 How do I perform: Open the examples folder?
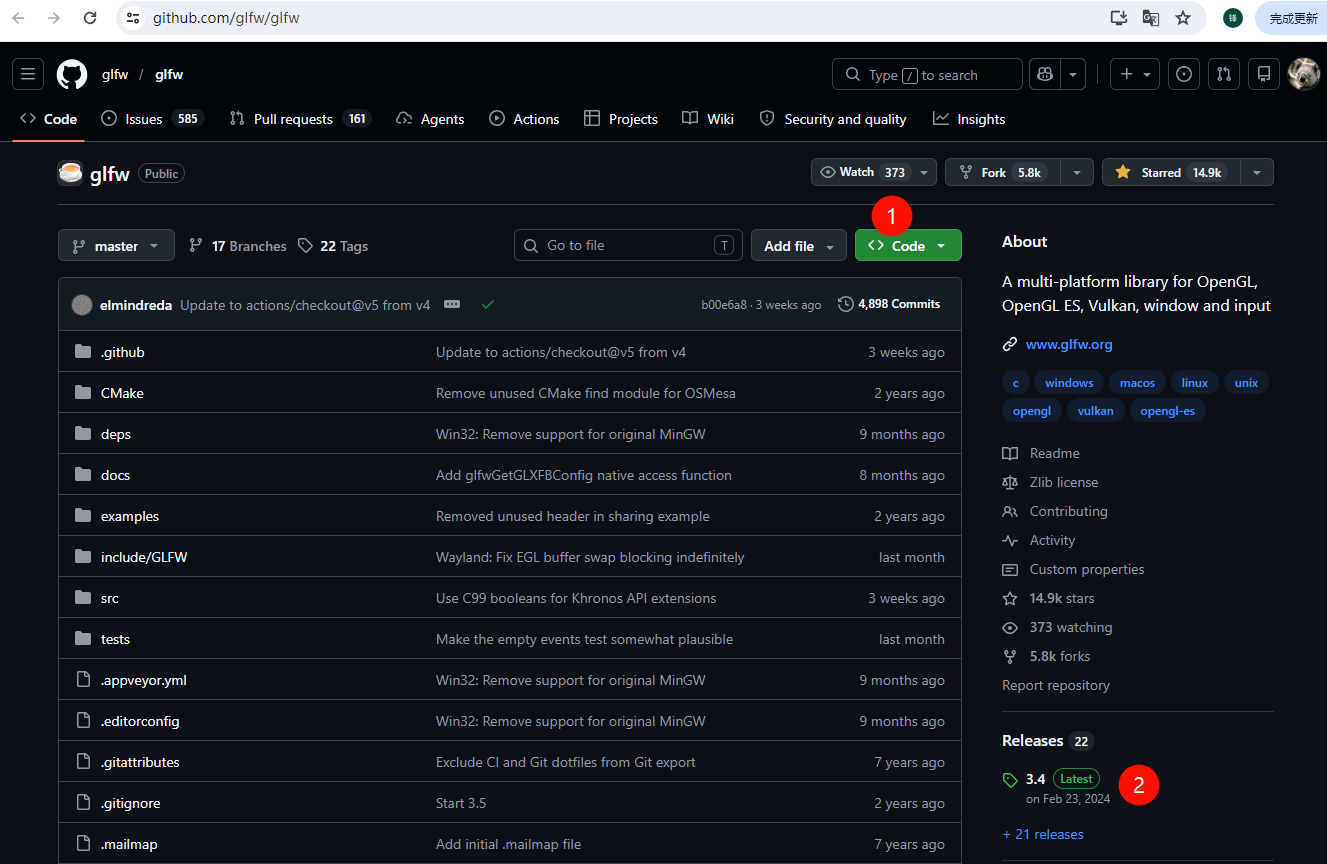click(130, 516)
